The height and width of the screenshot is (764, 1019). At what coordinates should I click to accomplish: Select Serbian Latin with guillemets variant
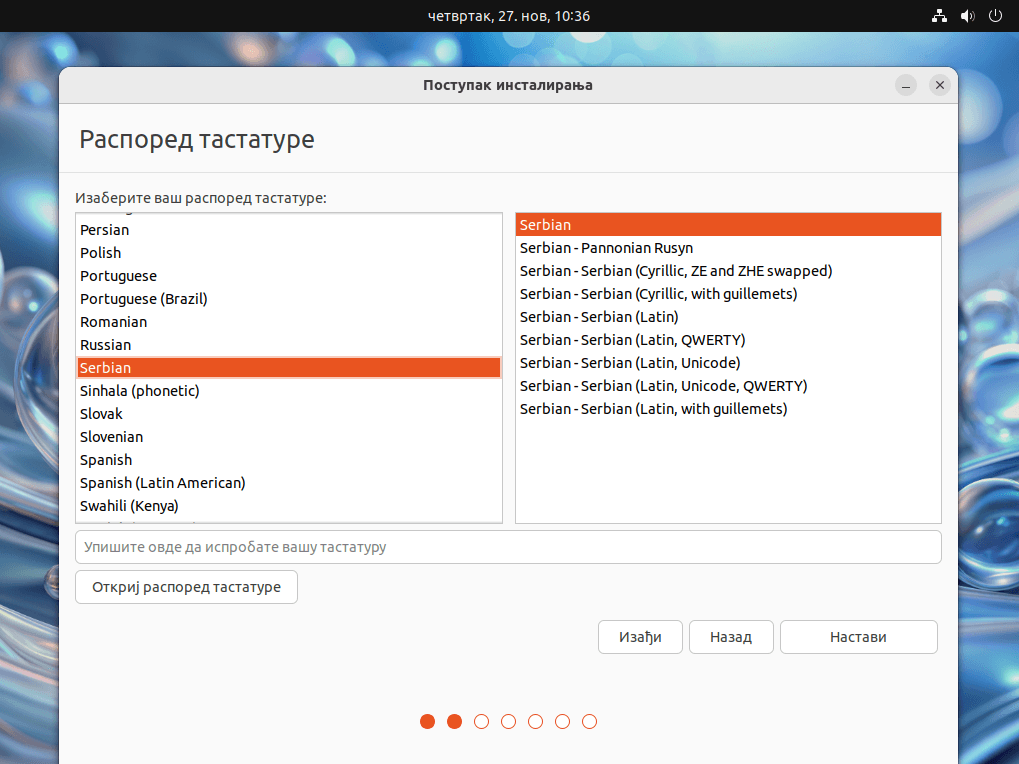point(728,409)
